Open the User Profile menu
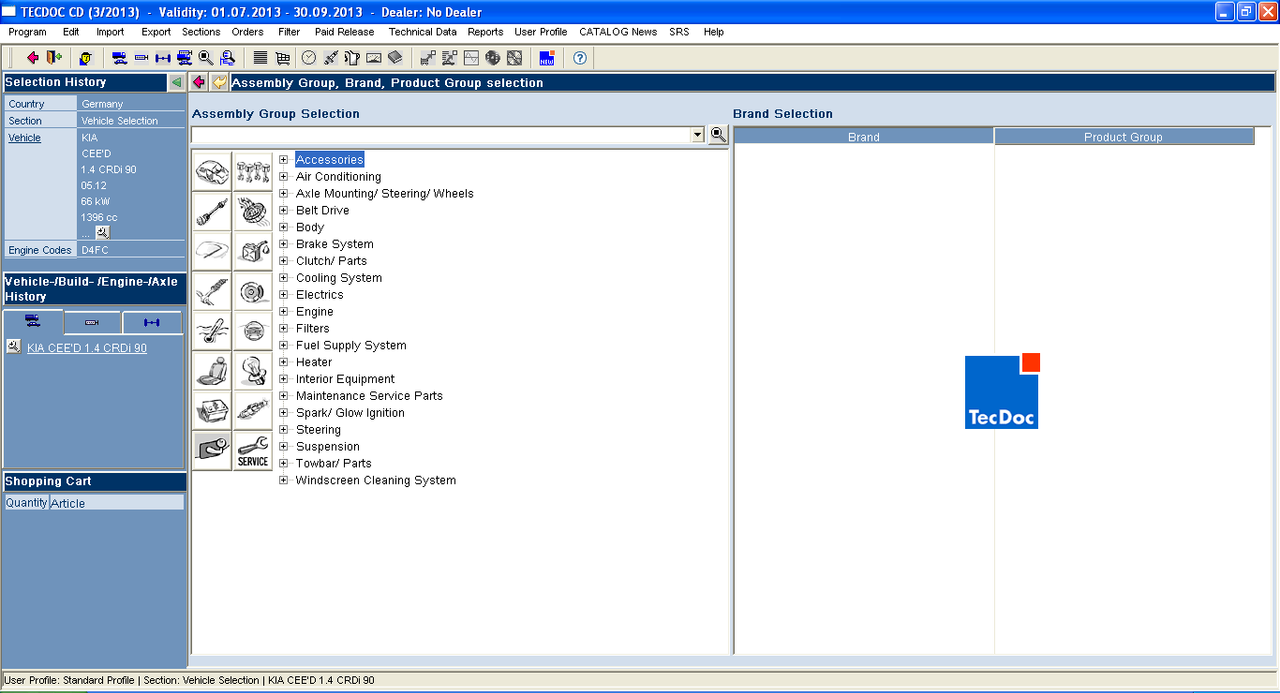 pyautogui.click(x=540, y=32)
